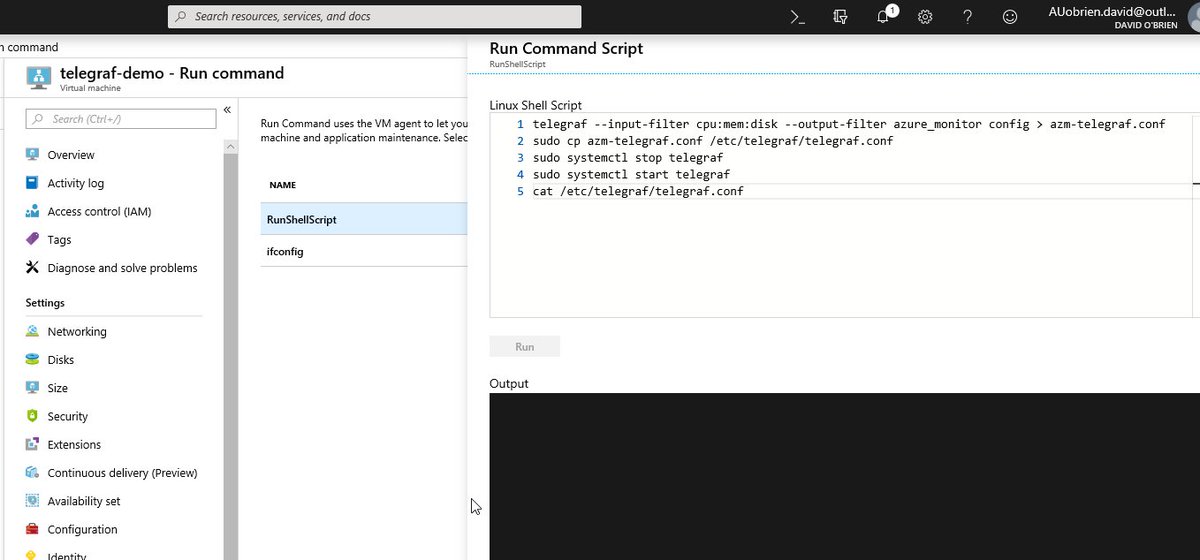Click the Disks icon
1200x560 pixels.
(x=33, y=360)
